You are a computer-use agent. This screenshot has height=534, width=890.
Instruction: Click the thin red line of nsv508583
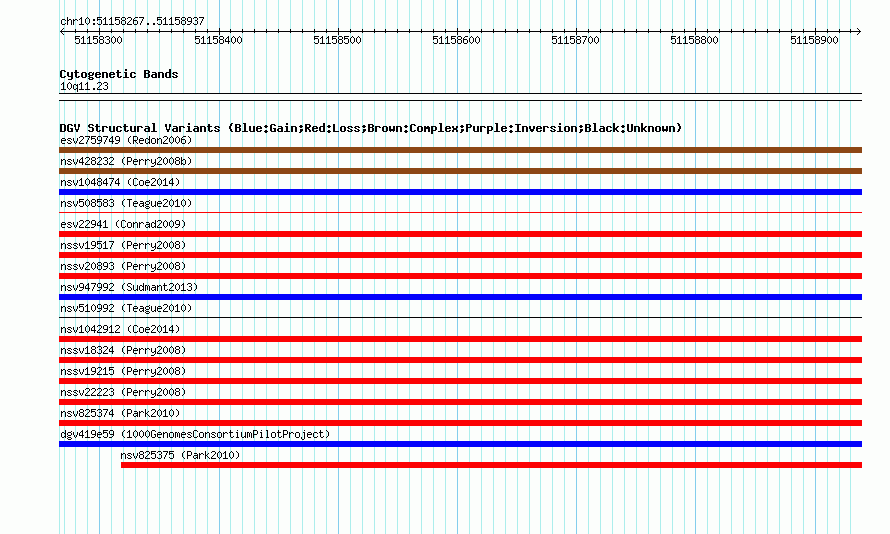[460, 213]
